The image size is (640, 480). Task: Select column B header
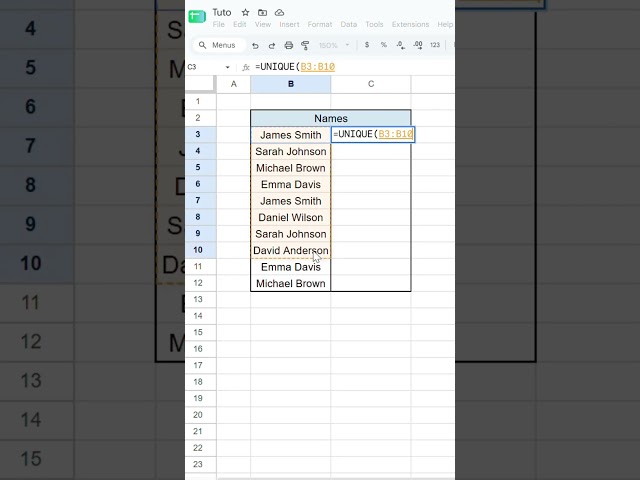291,84
